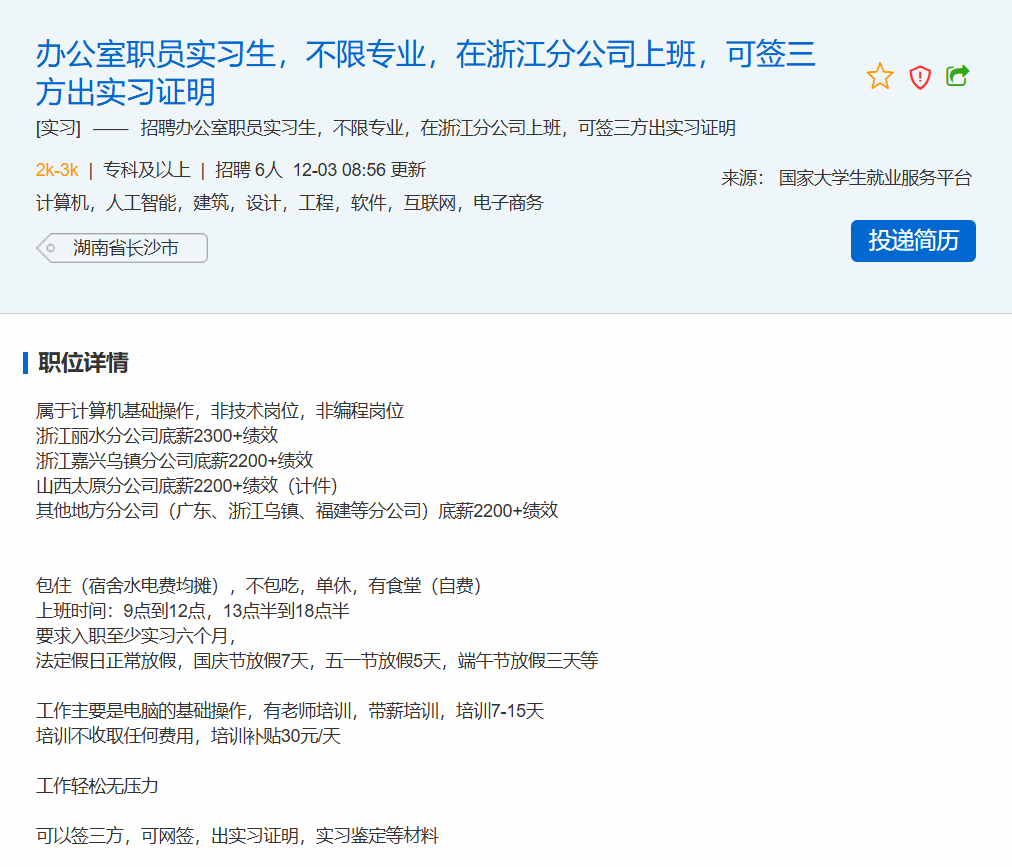Select the 湖南省长沙市 location tag
Image resolution: width=1012 pixels, height=867 pixels.
click(126, 248)
